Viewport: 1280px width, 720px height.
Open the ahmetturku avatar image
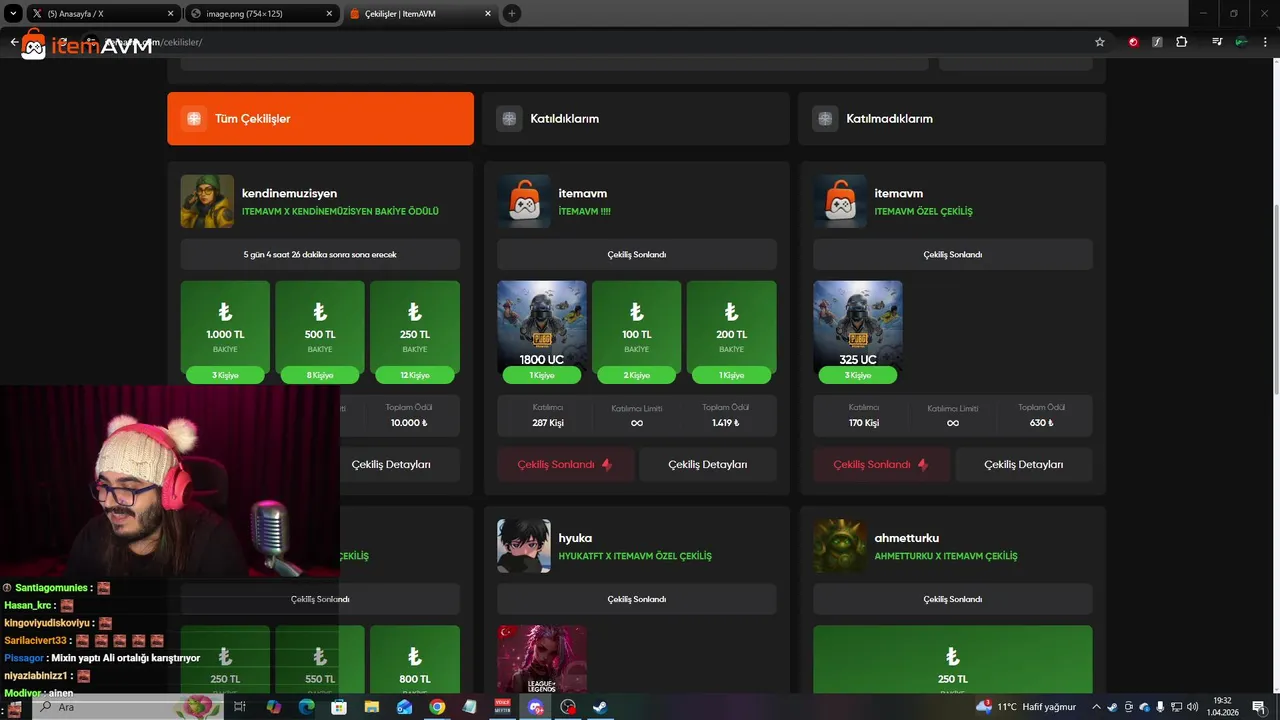pyautogui.click(x=840, y=545)
